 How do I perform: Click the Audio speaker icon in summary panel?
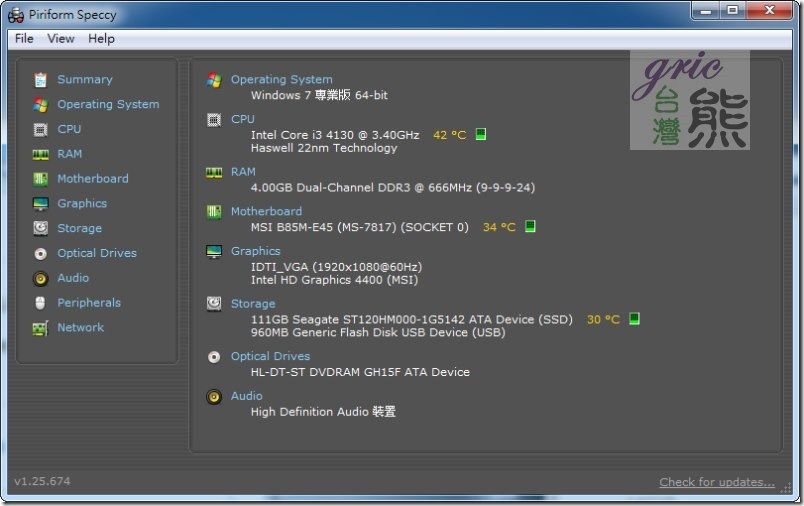[214, 397]
